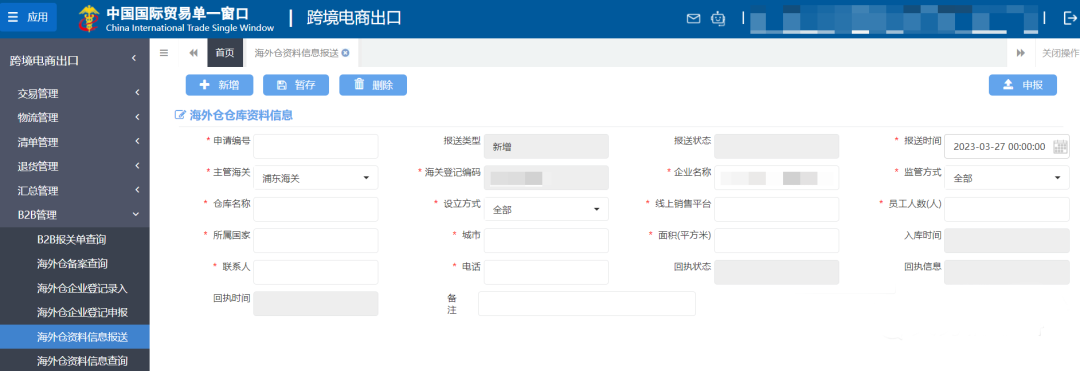Image resolution: width=1080 pixels, height=371 pixels.
Task: Open the 主管海关 dropdown
Action: click(x=315, y=178)
